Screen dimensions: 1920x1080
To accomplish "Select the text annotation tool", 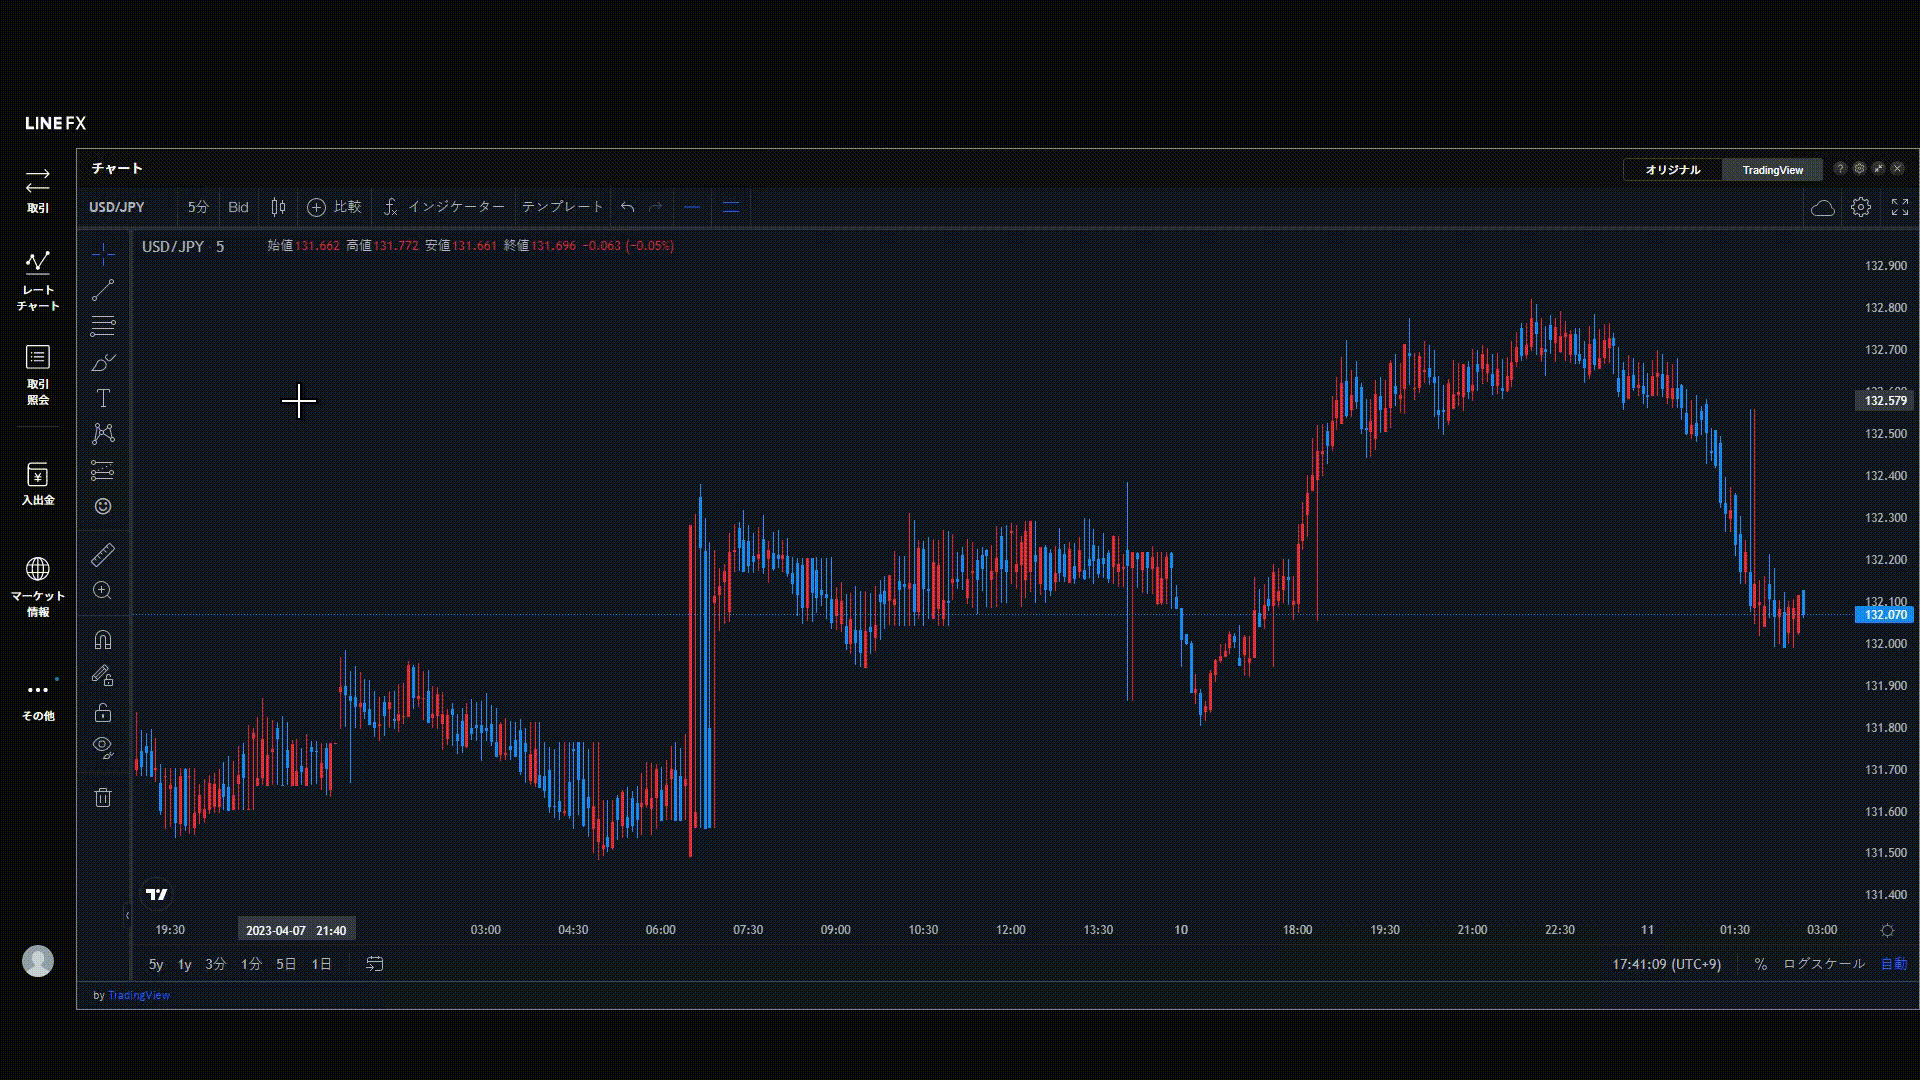I will 103,398.
